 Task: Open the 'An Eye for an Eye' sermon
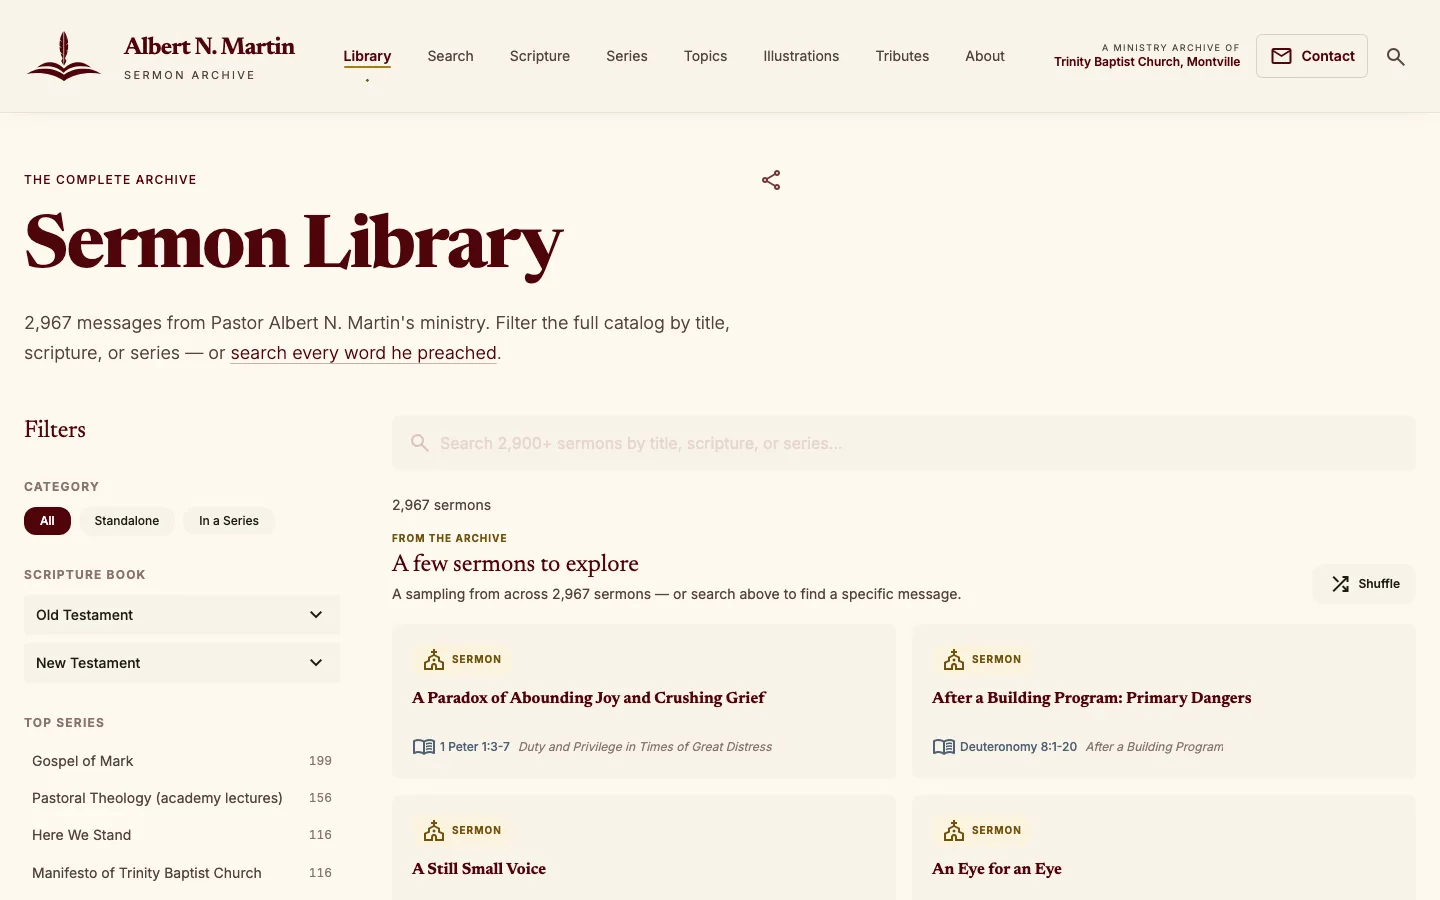[997, 869]
